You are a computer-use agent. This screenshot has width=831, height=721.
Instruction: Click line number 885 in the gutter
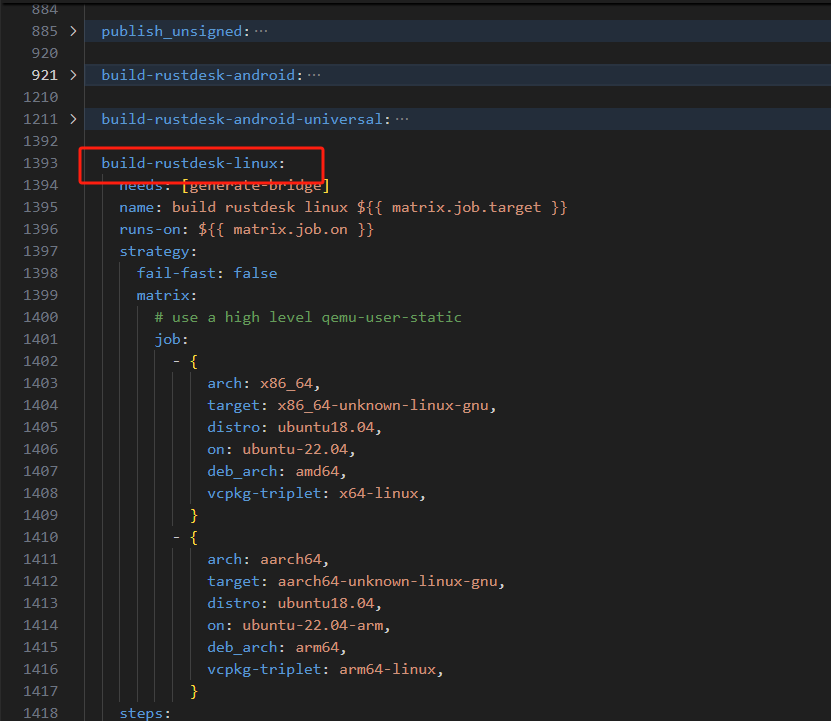[45, 31]
